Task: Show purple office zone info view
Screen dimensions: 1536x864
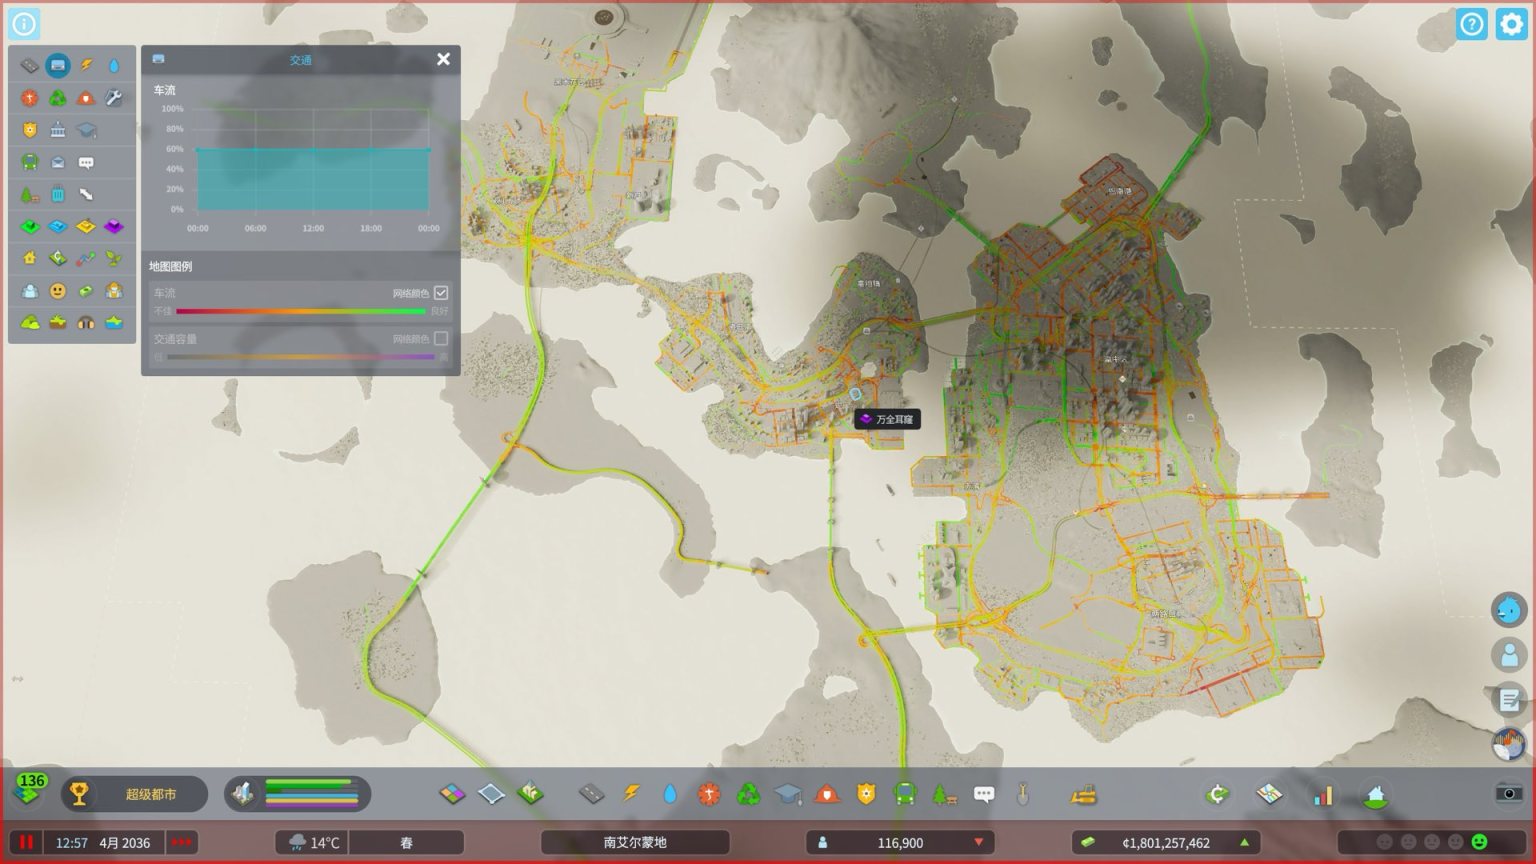Action: pos(114,226)
